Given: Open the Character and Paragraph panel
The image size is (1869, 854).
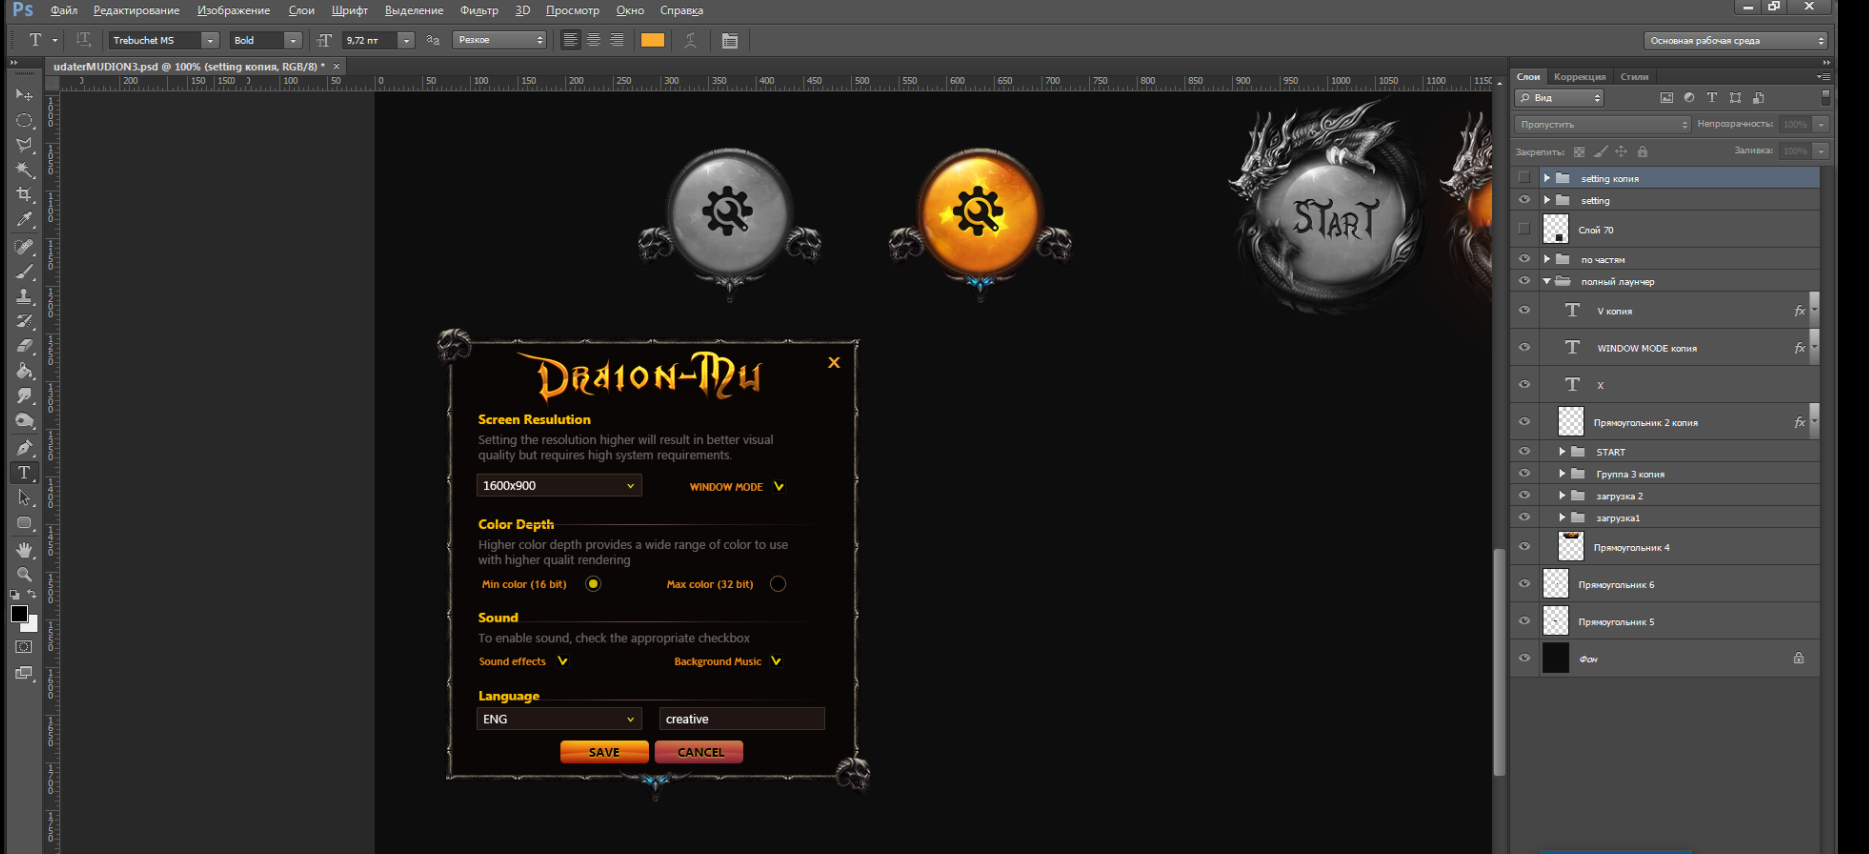Looking at the screenshot, I should click(x=730, y=41).
